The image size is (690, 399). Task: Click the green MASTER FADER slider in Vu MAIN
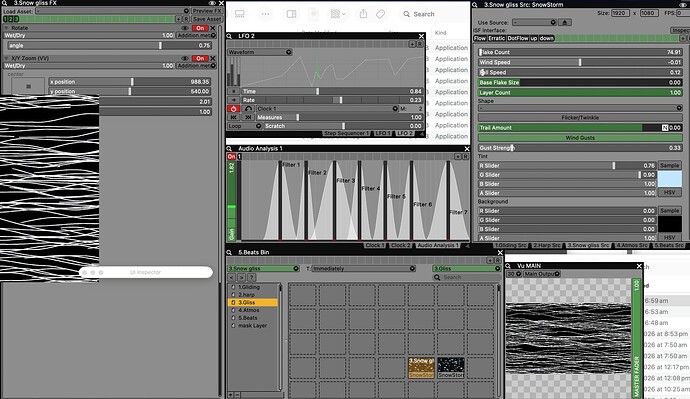636,339
